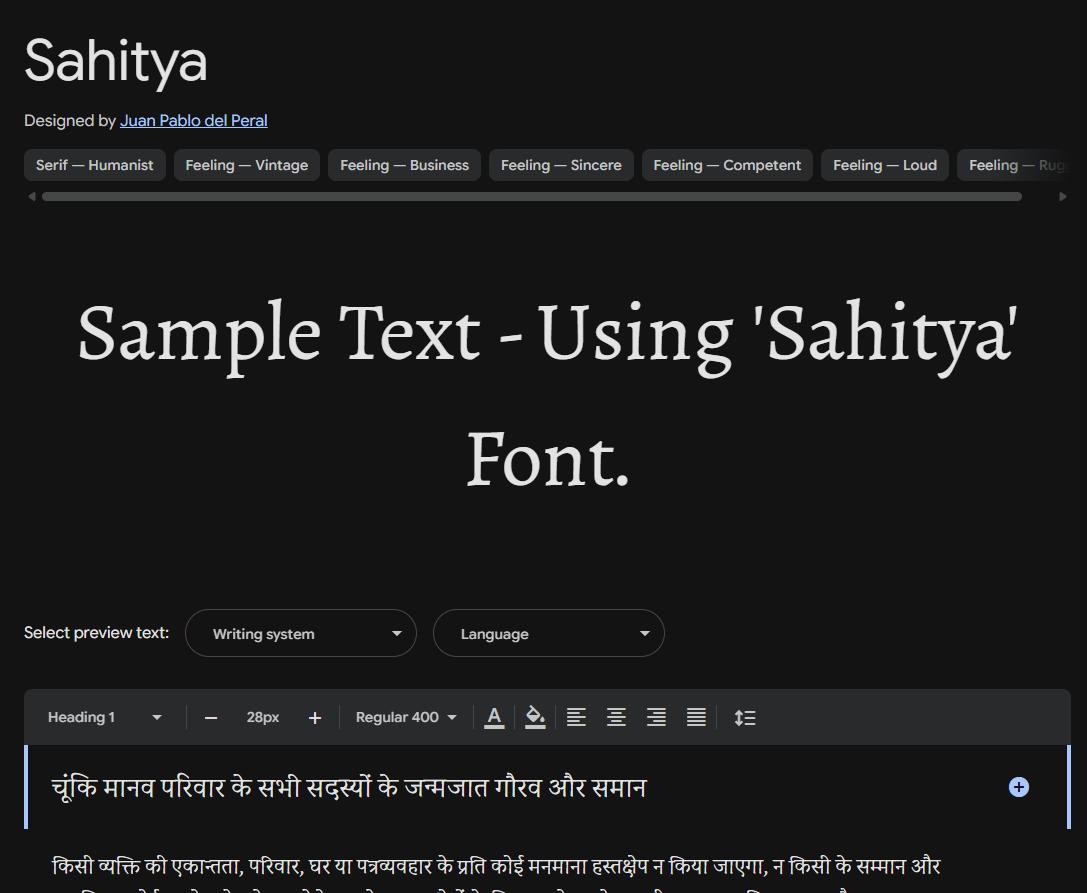Click the Sahitya font title
The width and height of the screenshot is (1087, 893).
click(116, 62)
